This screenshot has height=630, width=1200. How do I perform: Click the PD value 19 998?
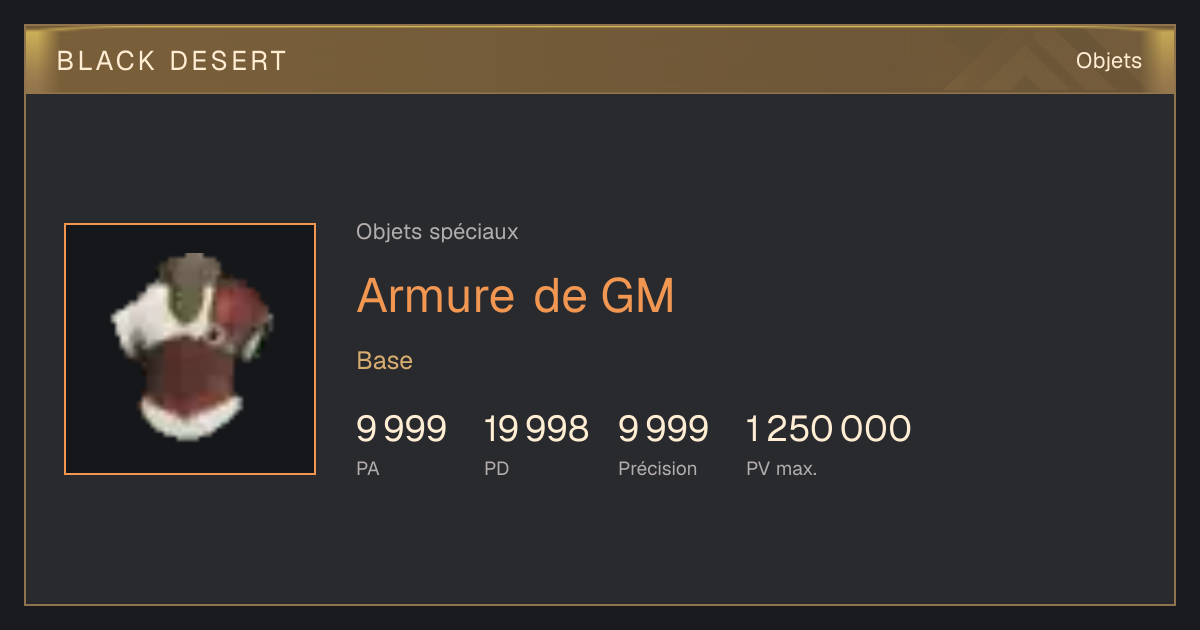click(536, 429)
